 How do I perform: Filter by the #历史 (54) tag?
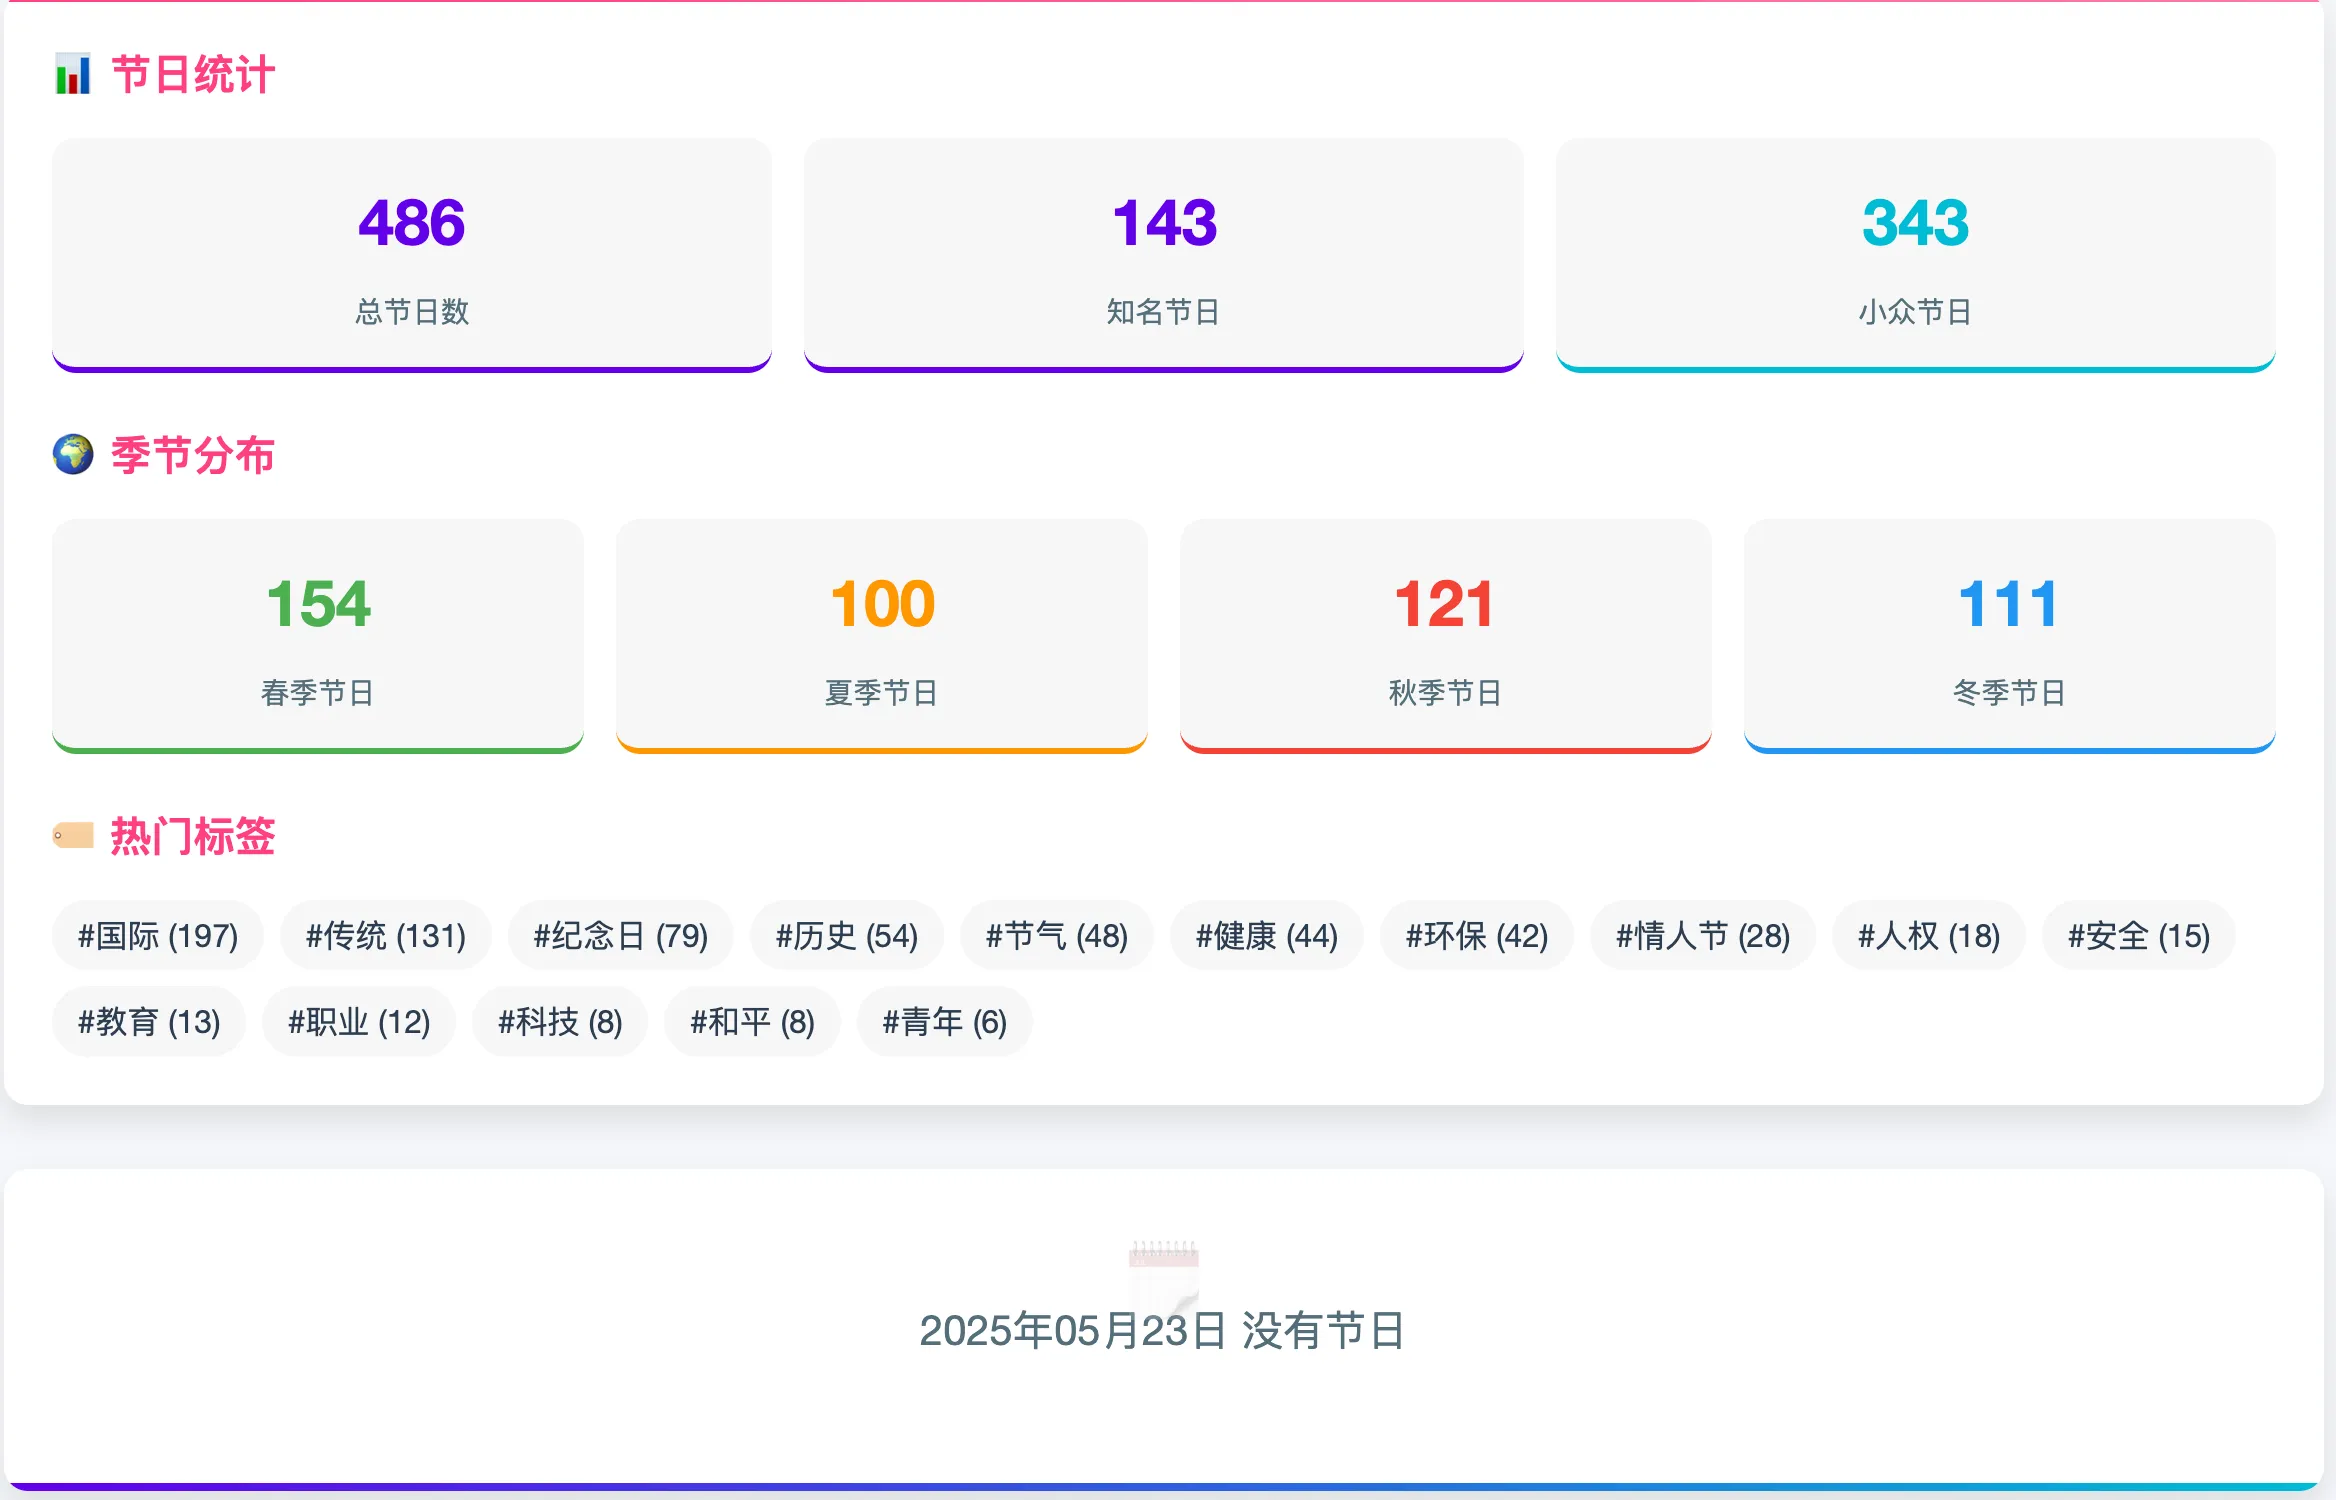pos(847,936)
